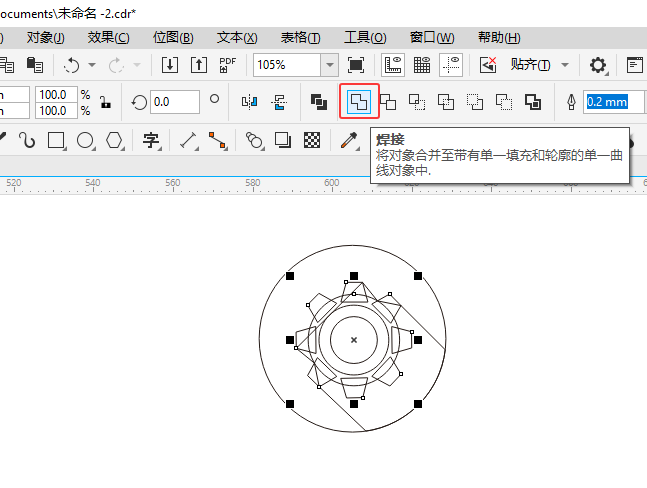Click top-center selection handle of the gear
This screenshot has width=647, height=488.
[354, 276]
